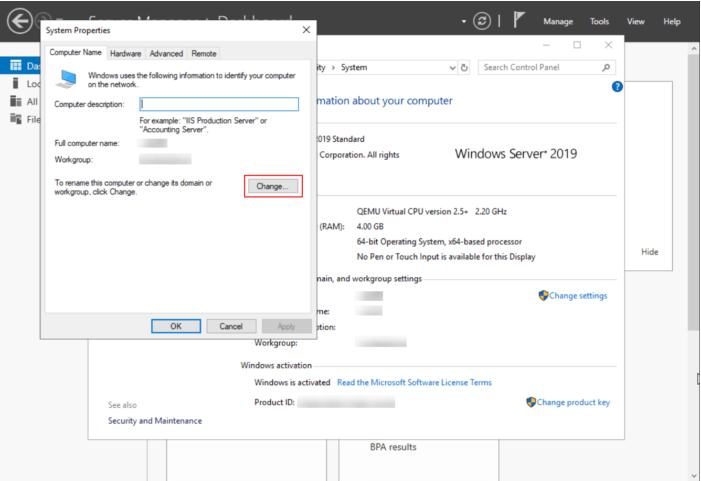The image size is (701, 481).
Task: Click scrollbar up arrow in Server Manager
Action: (x=694, y=48)
